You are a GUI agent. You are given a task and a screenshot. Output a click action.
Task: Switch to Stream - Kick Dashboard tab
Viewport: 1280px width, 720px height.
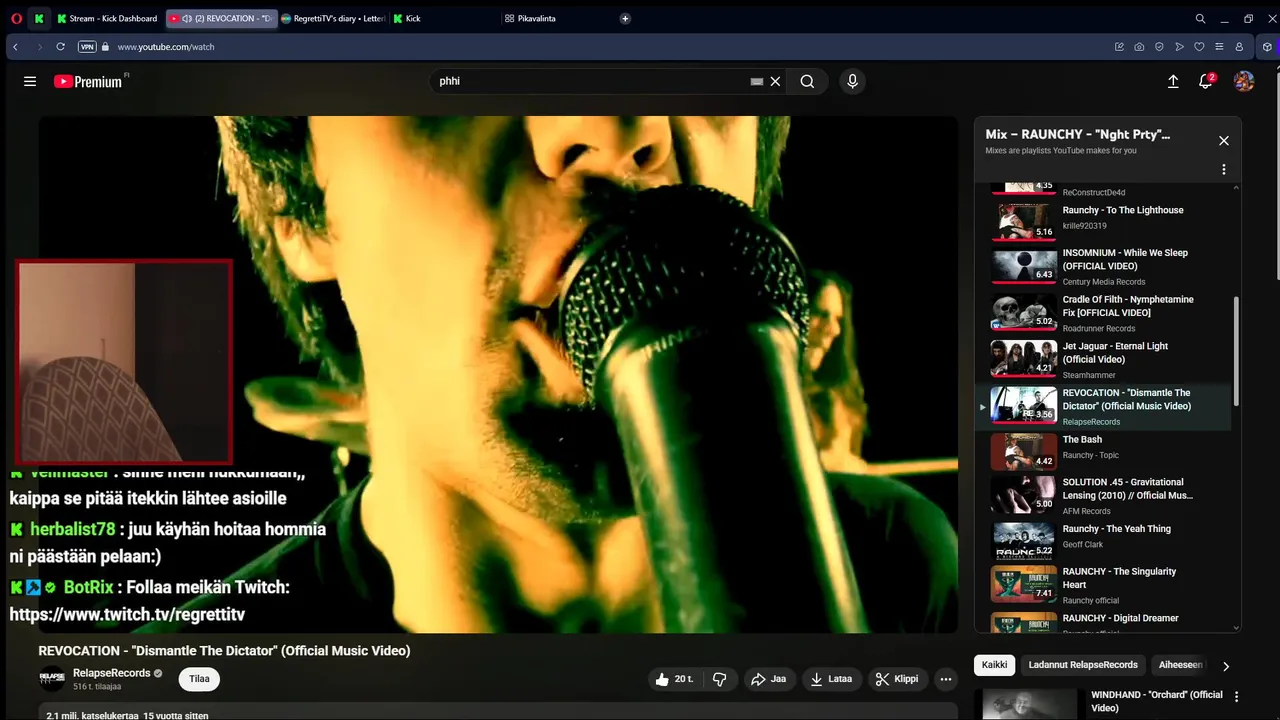108,18
